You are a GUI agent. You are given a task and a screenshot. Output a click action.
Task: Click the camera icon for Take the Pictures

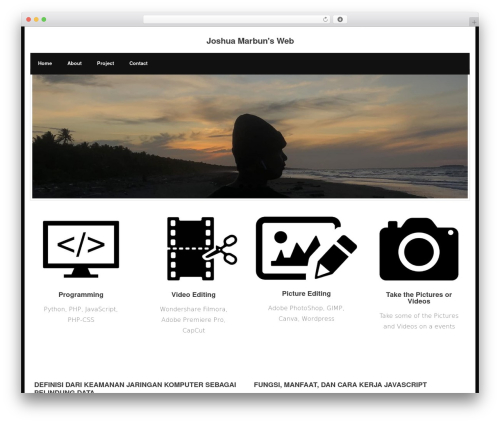419,249
